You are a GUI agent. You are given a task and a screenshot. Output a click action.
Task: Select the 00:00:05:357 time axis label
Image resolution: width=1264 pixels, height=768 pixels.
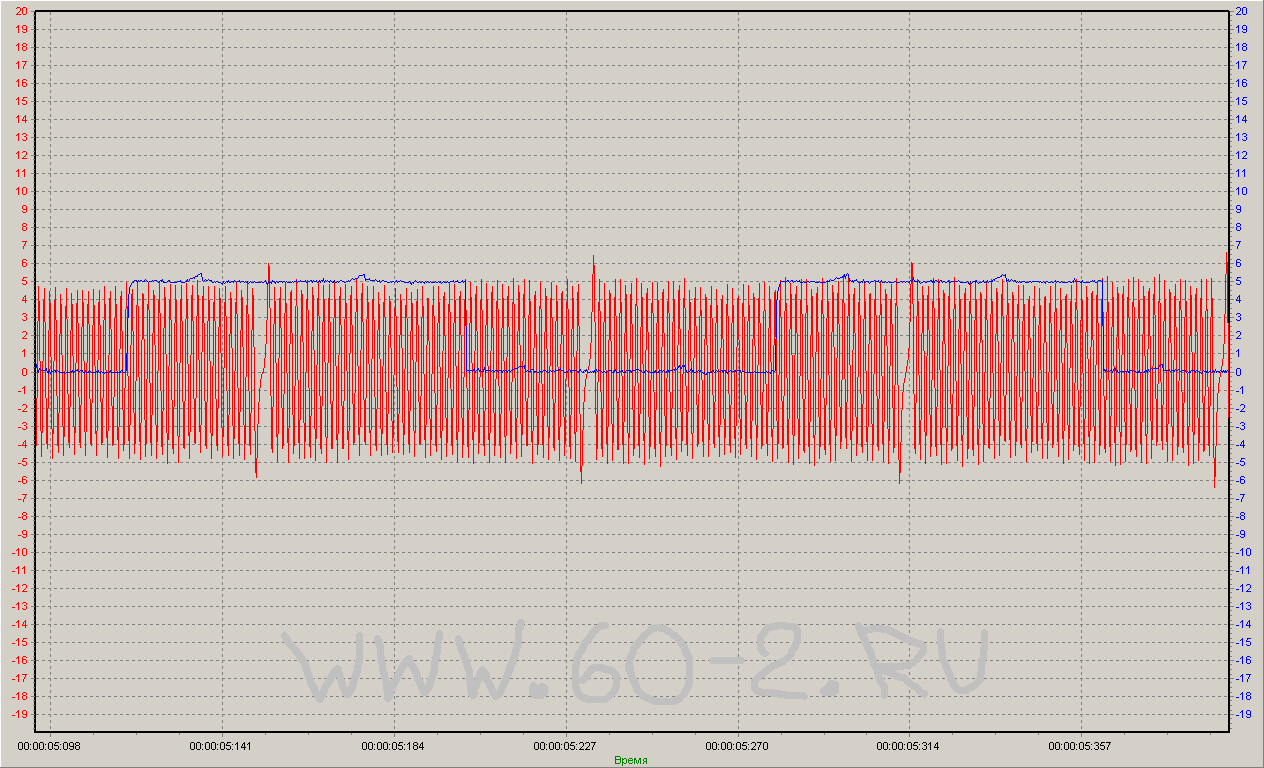[1080, 746]
